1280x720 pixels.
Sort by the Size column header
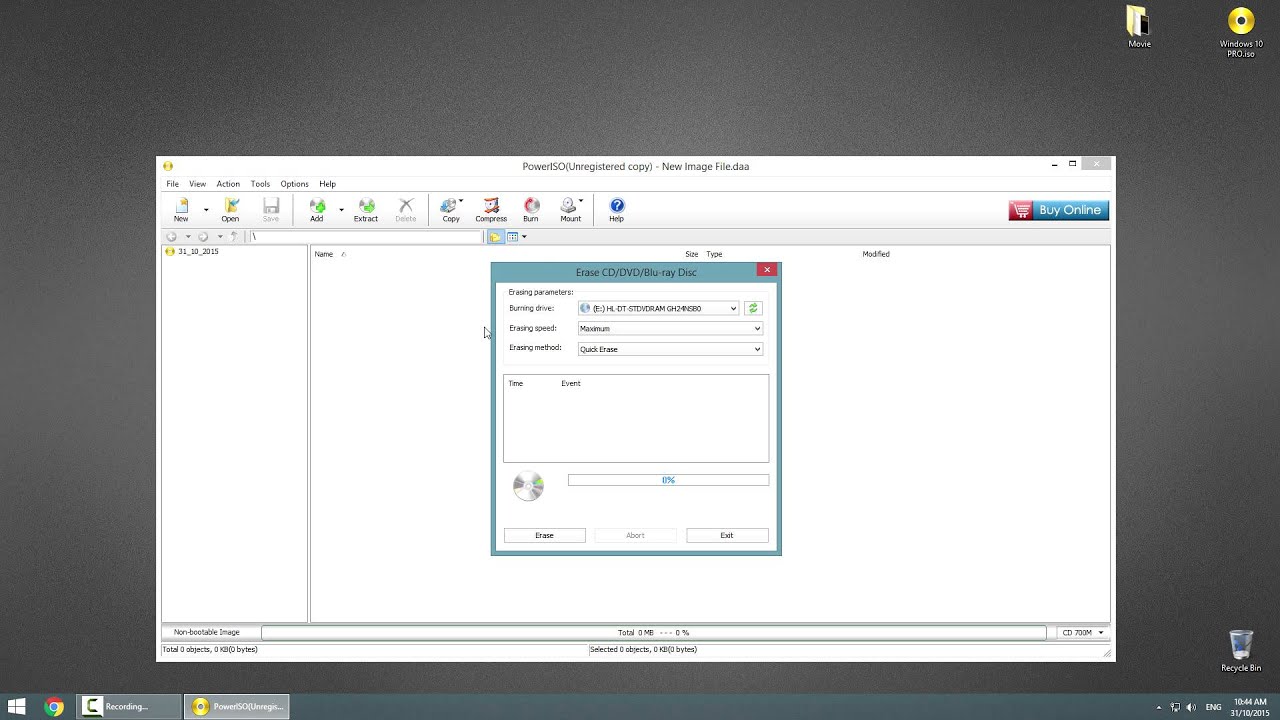point(691,254)
